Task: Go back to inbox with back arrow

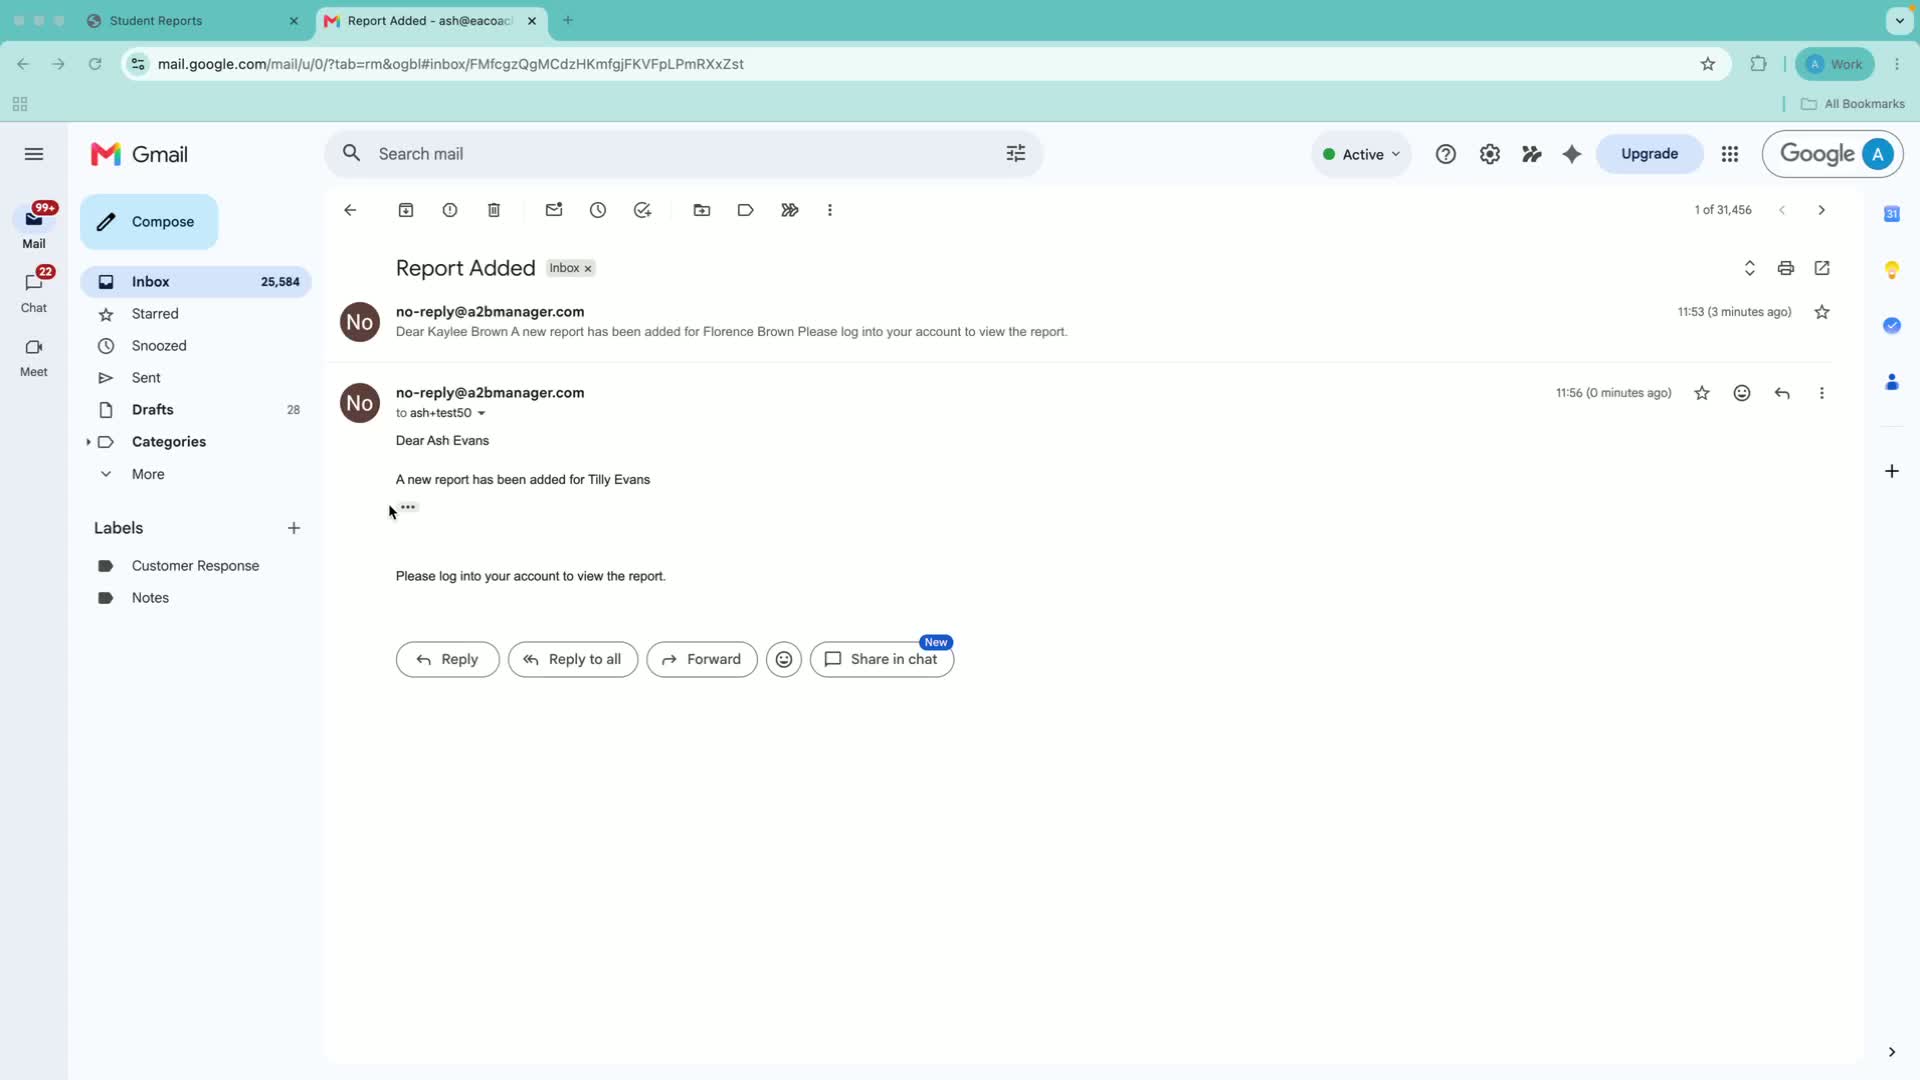Action: 350,210
